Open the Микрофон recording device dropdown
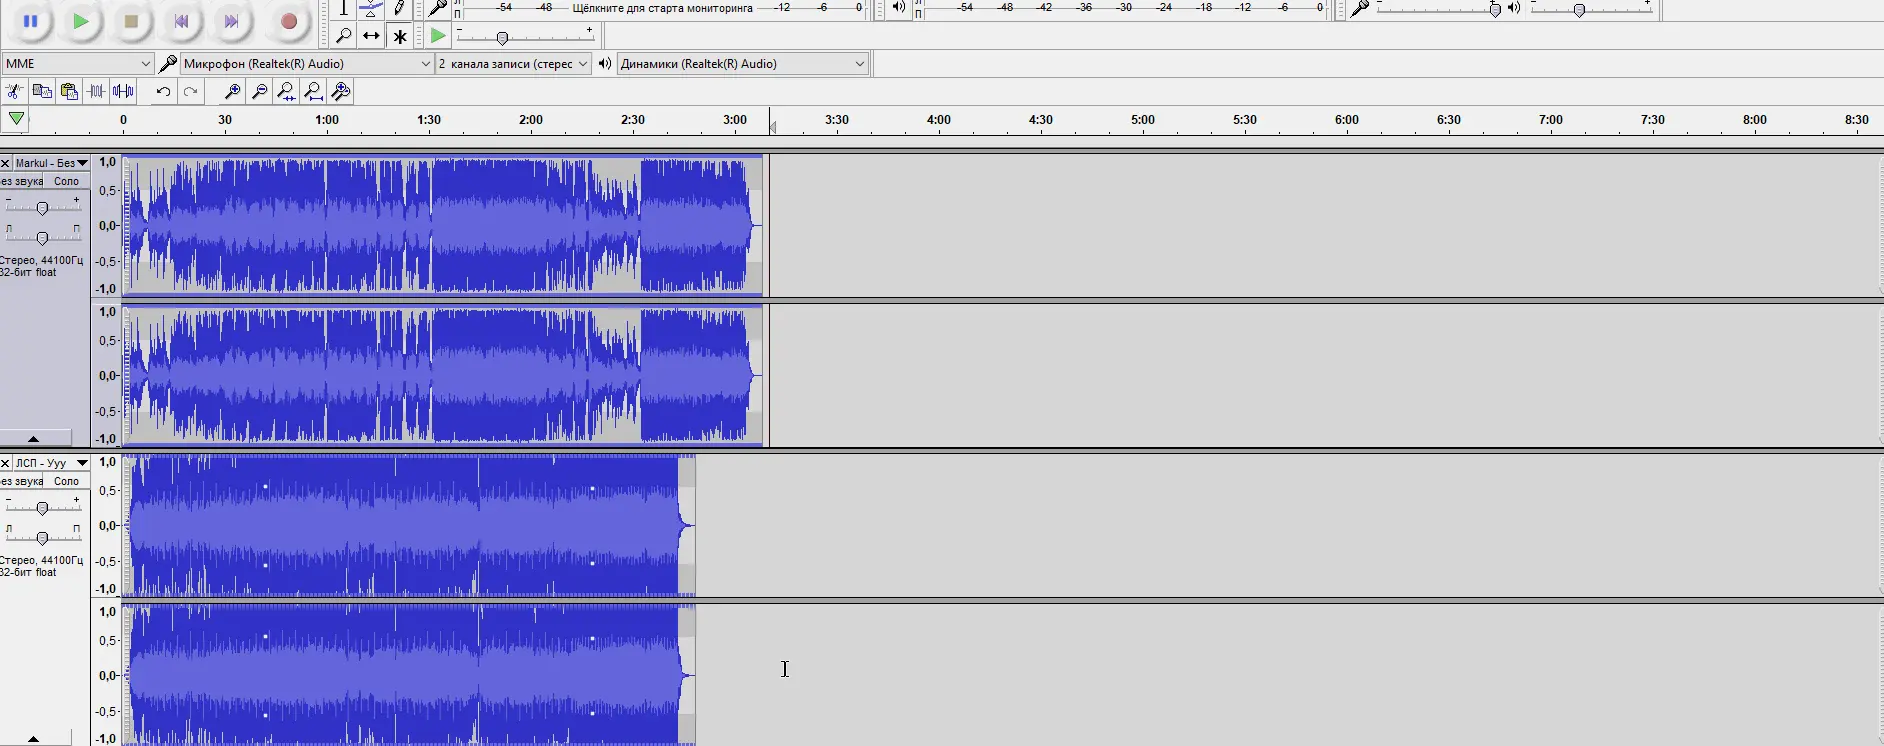The height and width of the screenshot is (746, 1884). pos(307,64)
